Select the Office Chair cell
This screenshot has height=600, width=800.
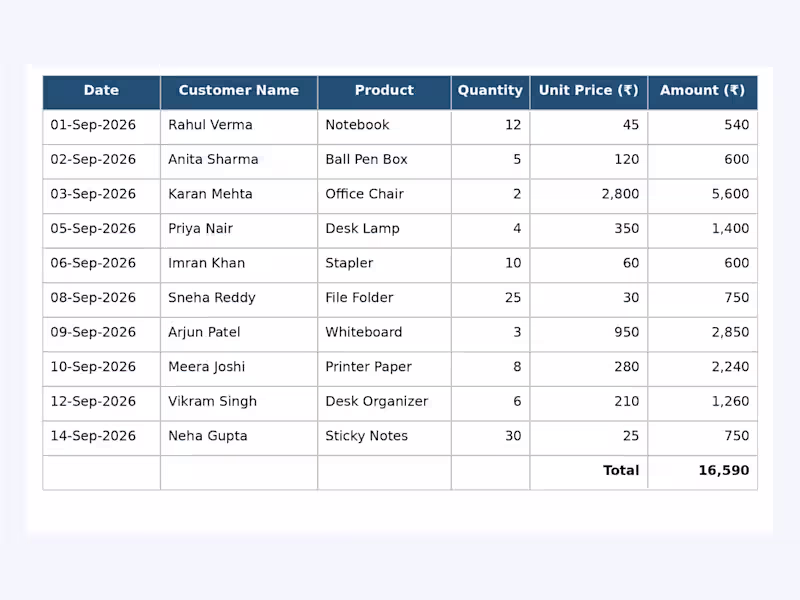point(384,196)
